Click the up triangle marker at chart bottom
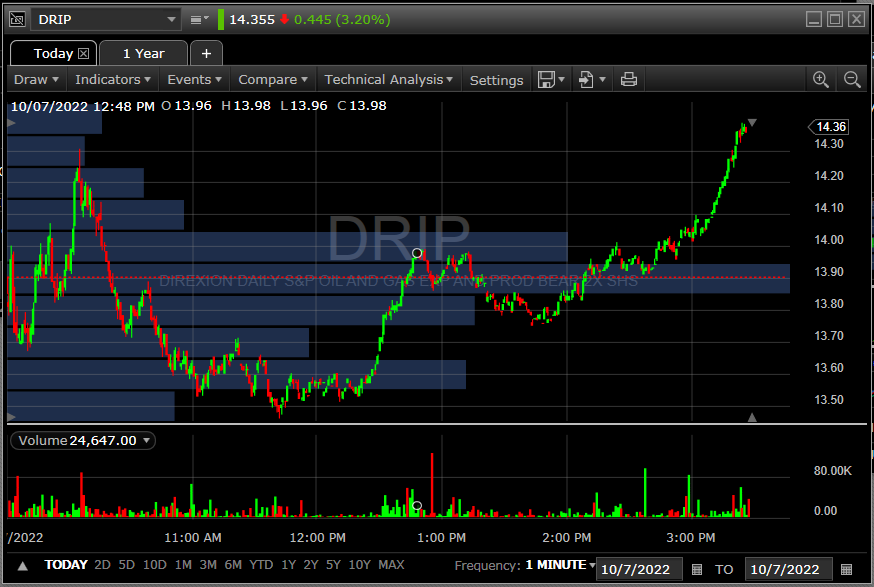The width and height of the screenshot is (874, 587). coord(752,417)
